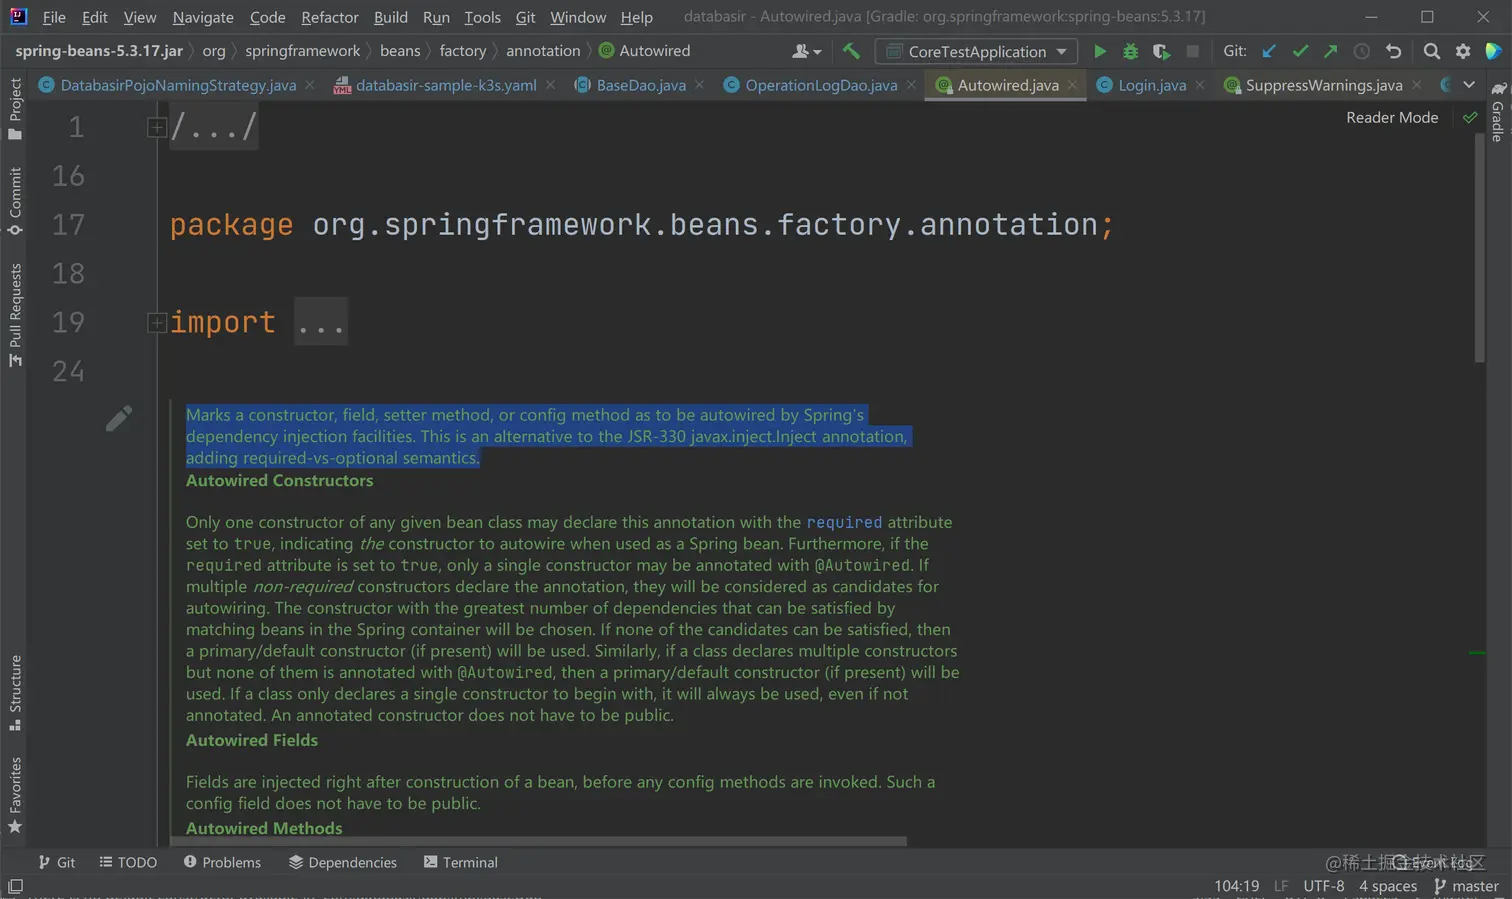Click the editor vertical scrollbar thumb
1512x899 pixels.
pos(1480,248)
